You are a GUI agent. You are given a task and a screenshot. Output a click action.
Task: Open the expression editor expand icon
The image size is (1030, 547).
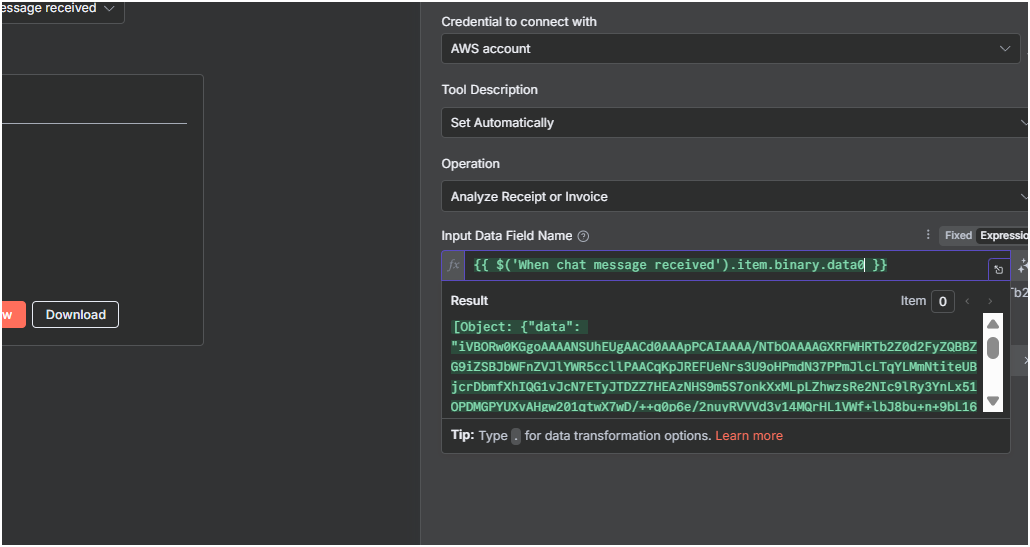click(x=997, y=269)
